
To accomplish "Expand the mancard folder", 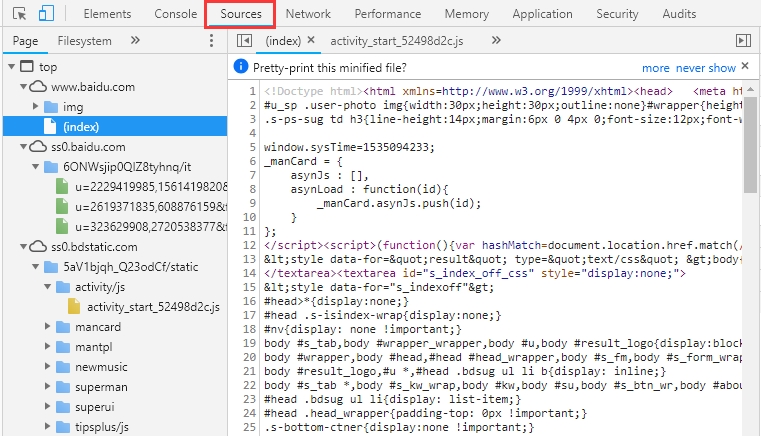I will [49, 326].
